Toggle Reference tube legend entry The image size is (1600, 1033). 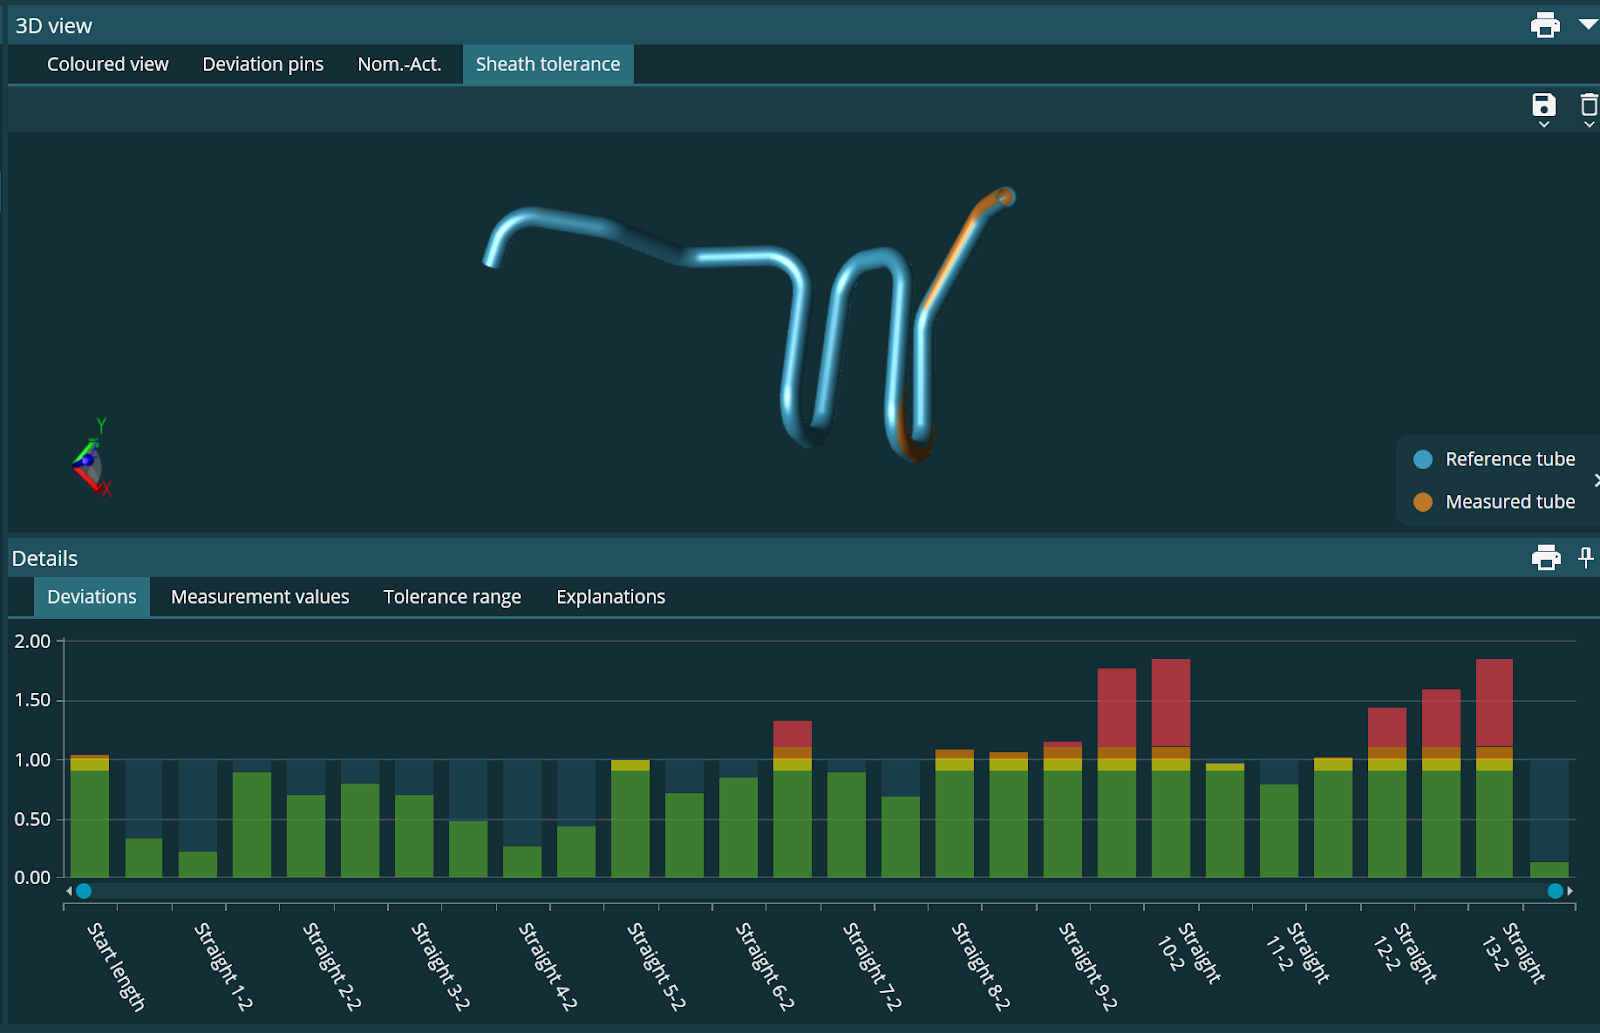point(1495,459)
